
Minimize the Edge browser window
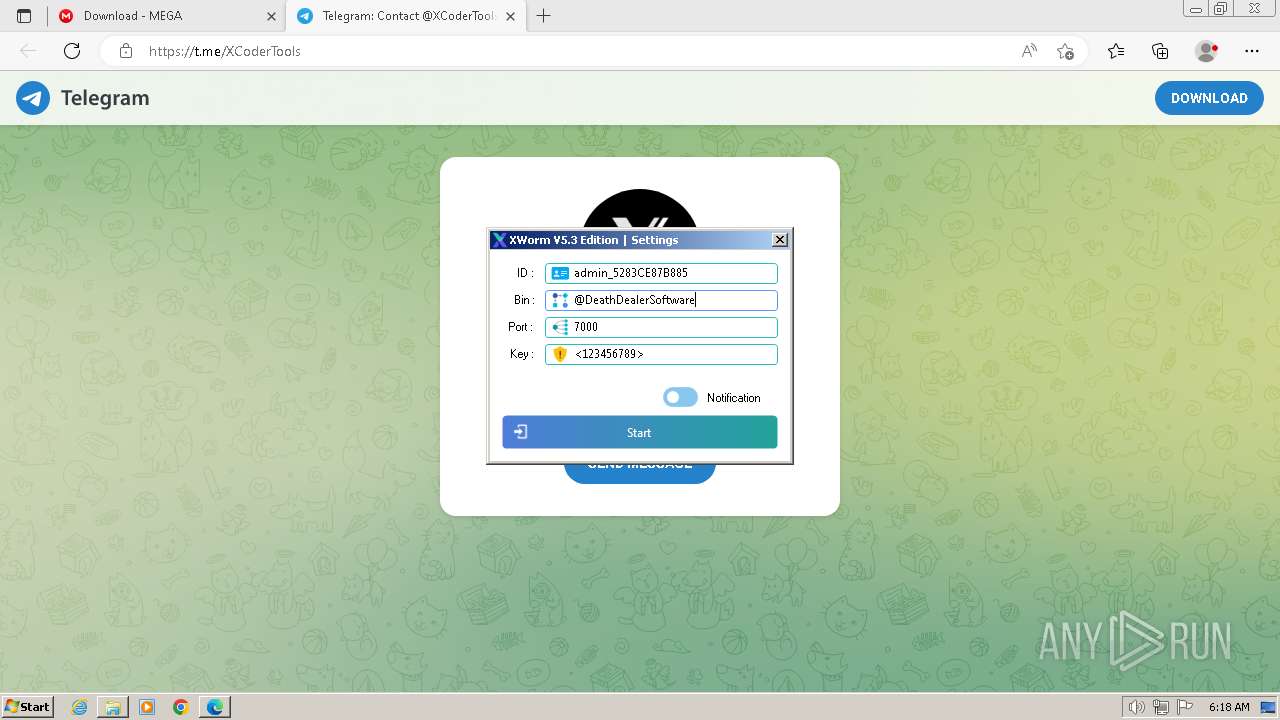[1195, 8]
